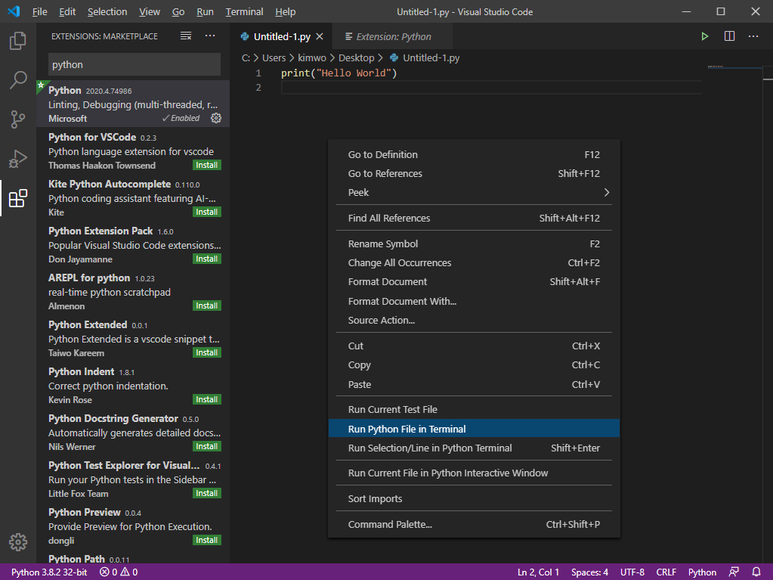Select Rename Symbol
The image size is (773, 580).
click(474, 244)
